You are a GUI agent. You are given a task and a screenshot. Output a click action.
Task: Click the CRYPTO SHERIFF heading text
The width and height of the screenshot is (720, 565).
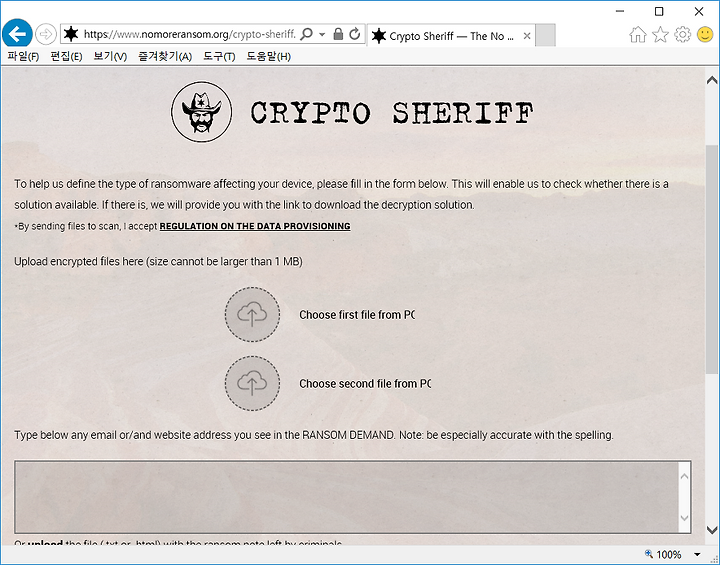[x=392, y=113]
